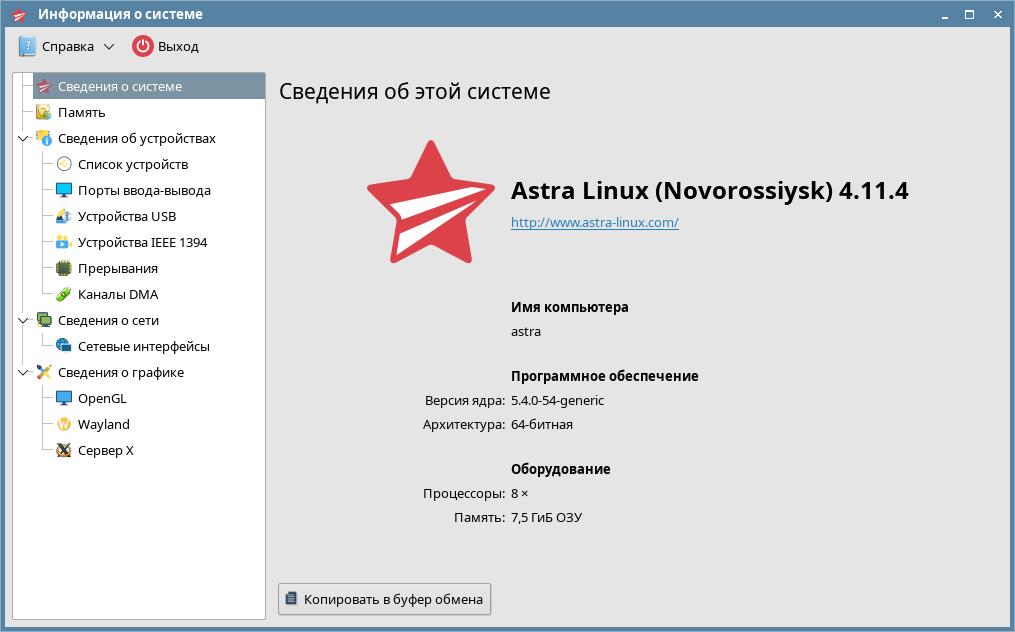Open 'Сетевые интерфейсы' page
Screen dimensions: 1015x632
tap(144, 346)
